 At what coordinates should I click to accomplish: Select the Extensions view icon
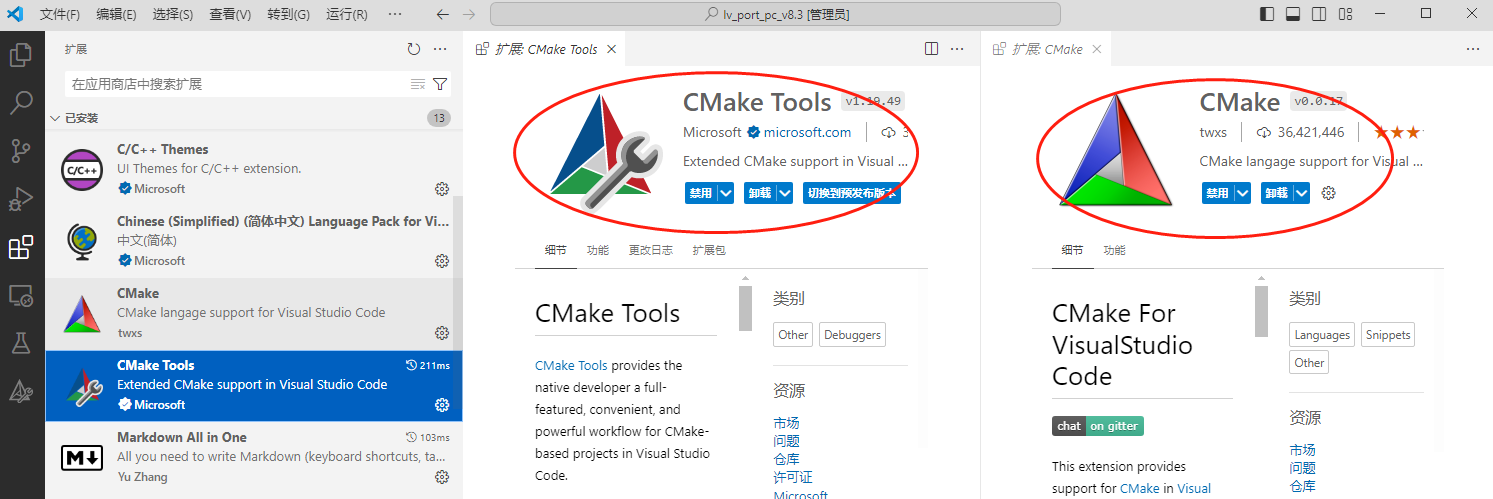(x=21, y=247)
